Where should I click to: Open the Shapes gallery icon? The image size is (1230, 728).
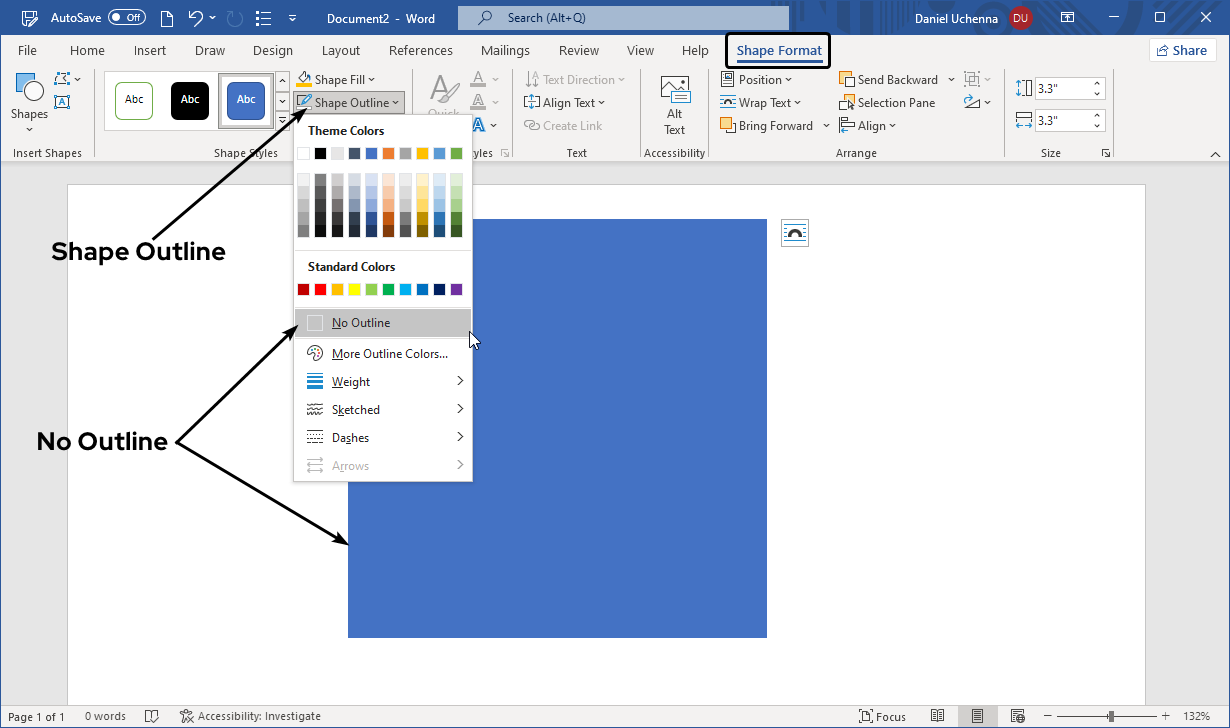[29, 92]
